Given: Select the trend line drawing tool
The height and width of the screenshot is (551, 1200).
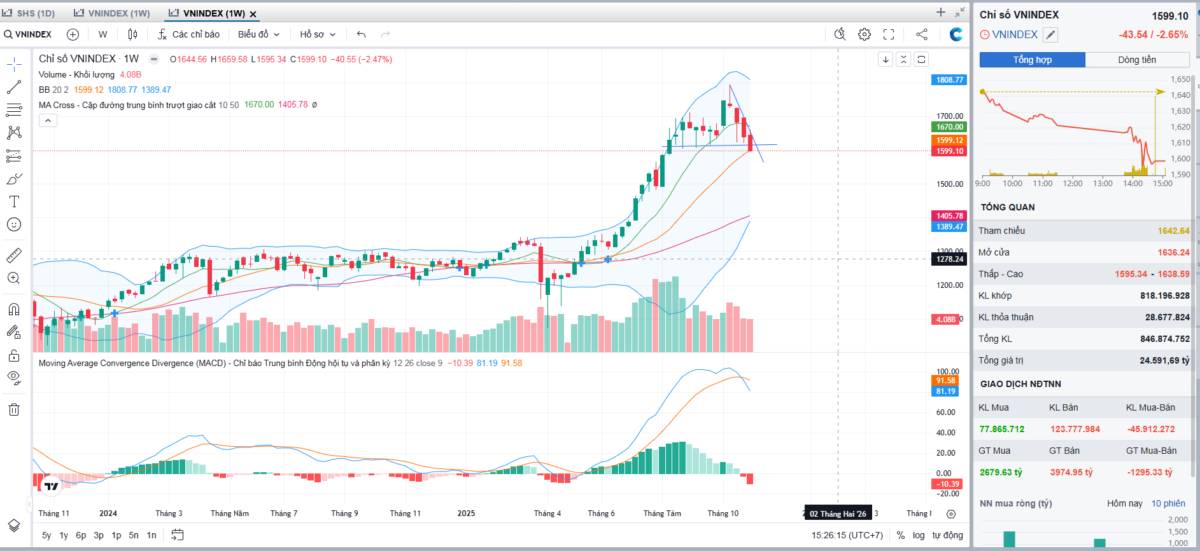Looking at the screenshot, I should [x=14, y=87].
